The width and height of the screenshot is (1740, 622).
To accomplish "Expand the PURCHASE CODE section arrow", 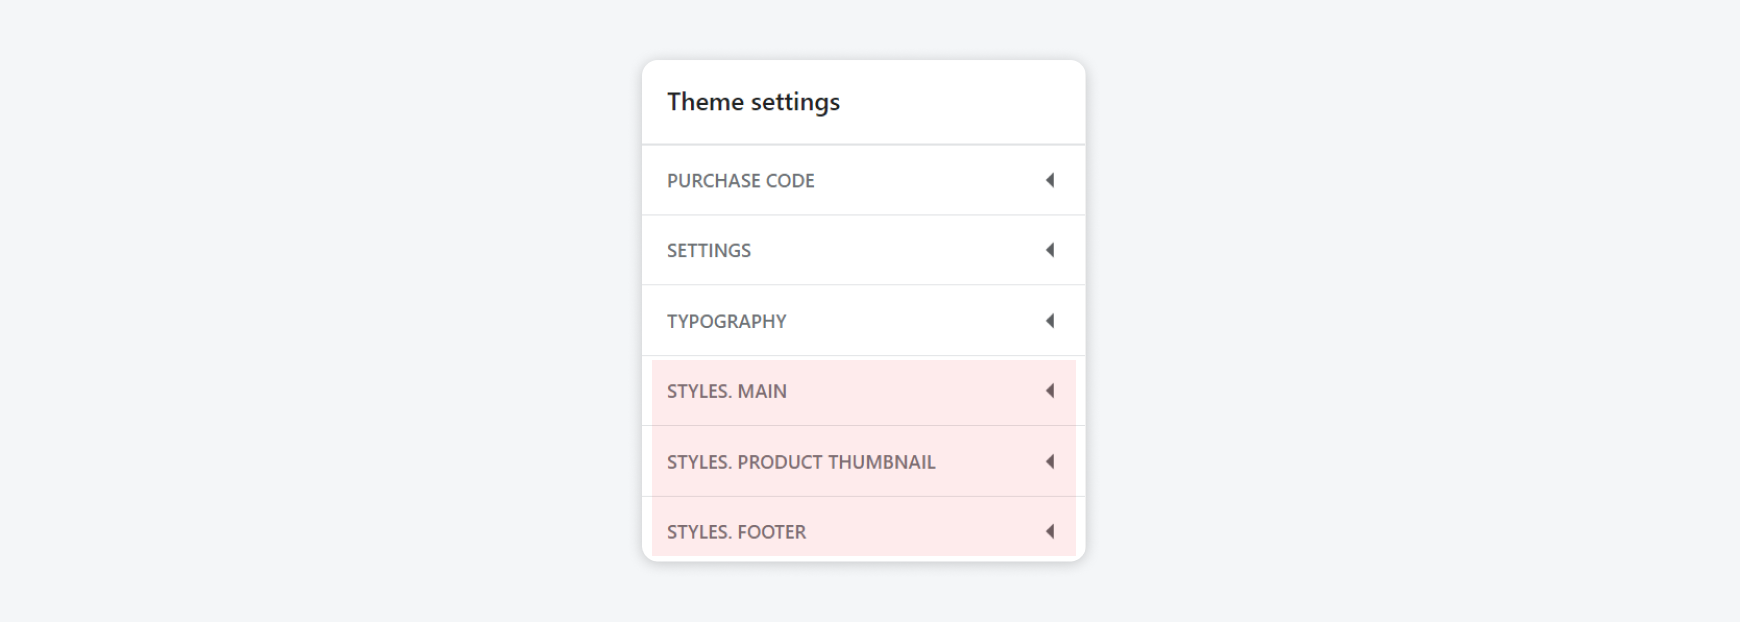I will pos(1050,181).
